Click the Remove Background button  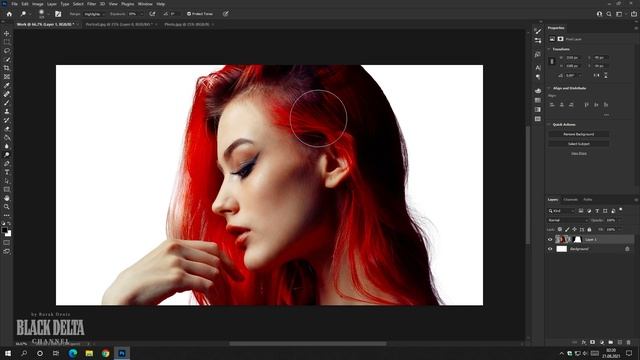(579, 134)
